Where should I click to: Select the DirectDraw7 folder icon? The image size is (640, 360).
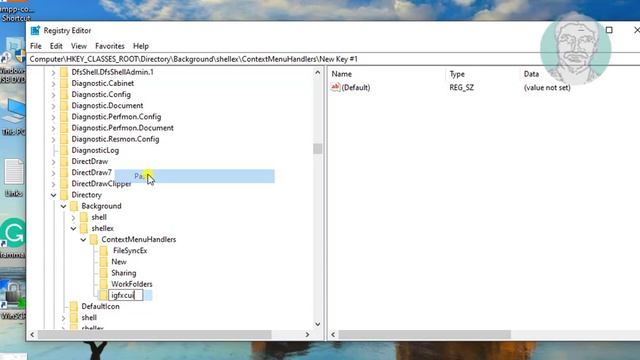[x=64, y=172]
